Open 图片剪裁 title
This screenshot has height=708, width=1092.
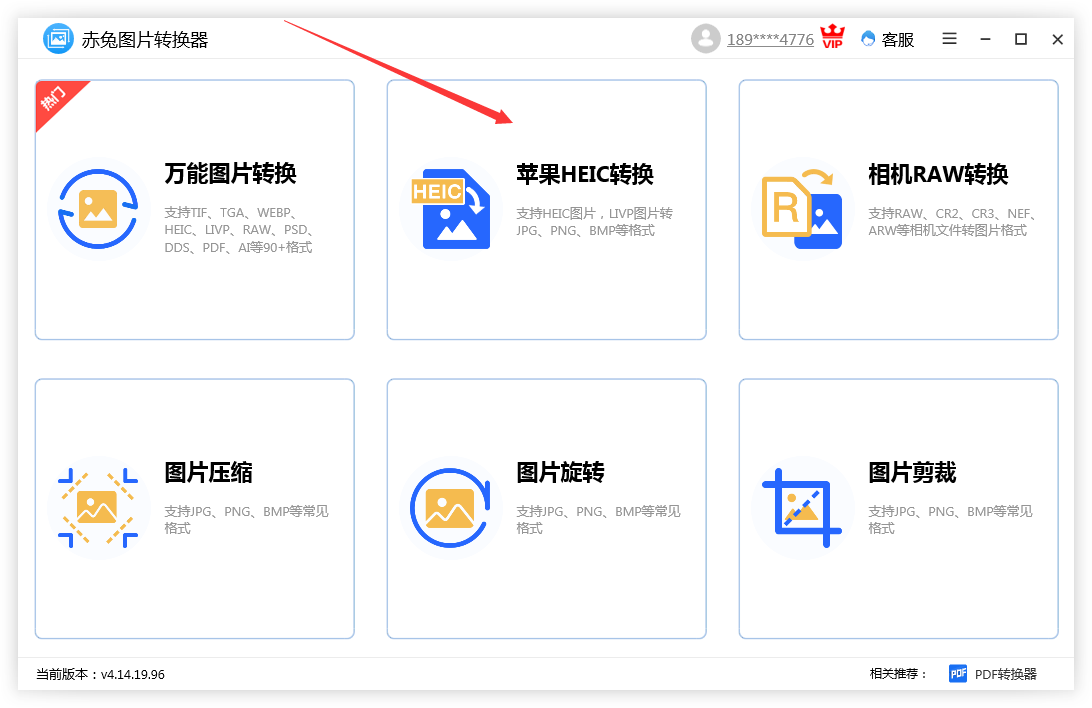tap(912, 472)
